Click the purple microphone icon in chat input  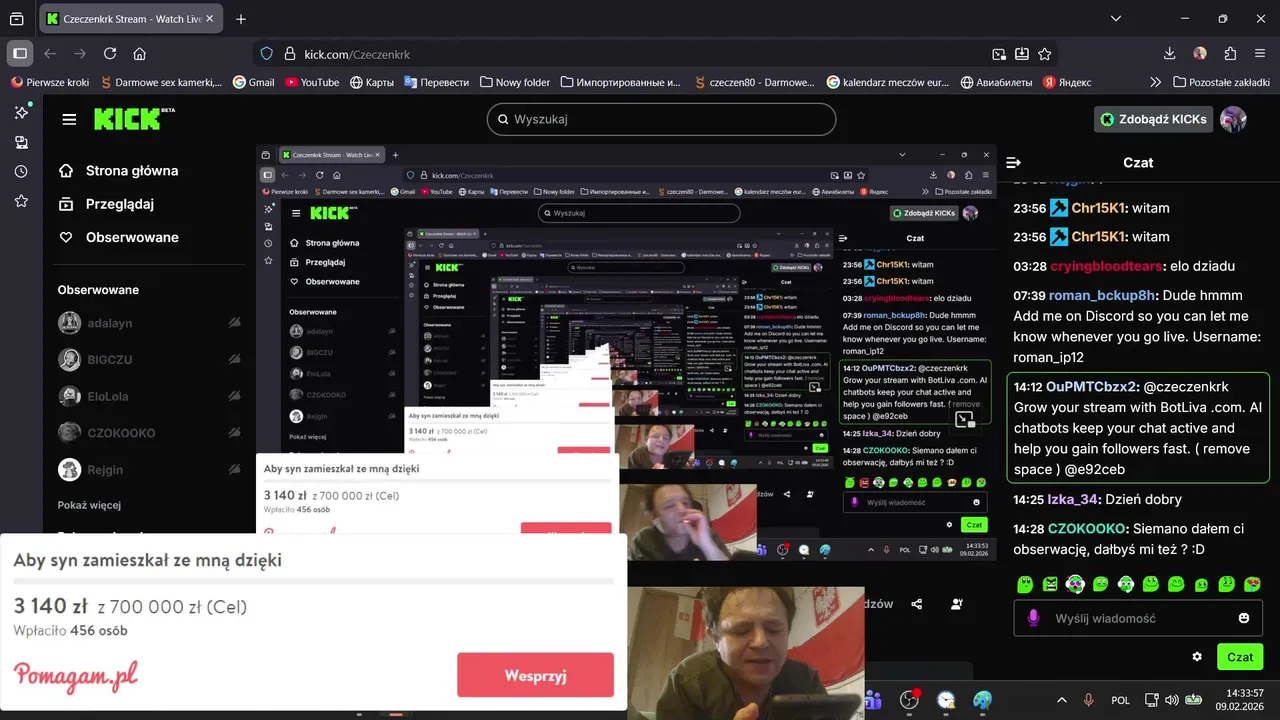tap(1034, 618)
